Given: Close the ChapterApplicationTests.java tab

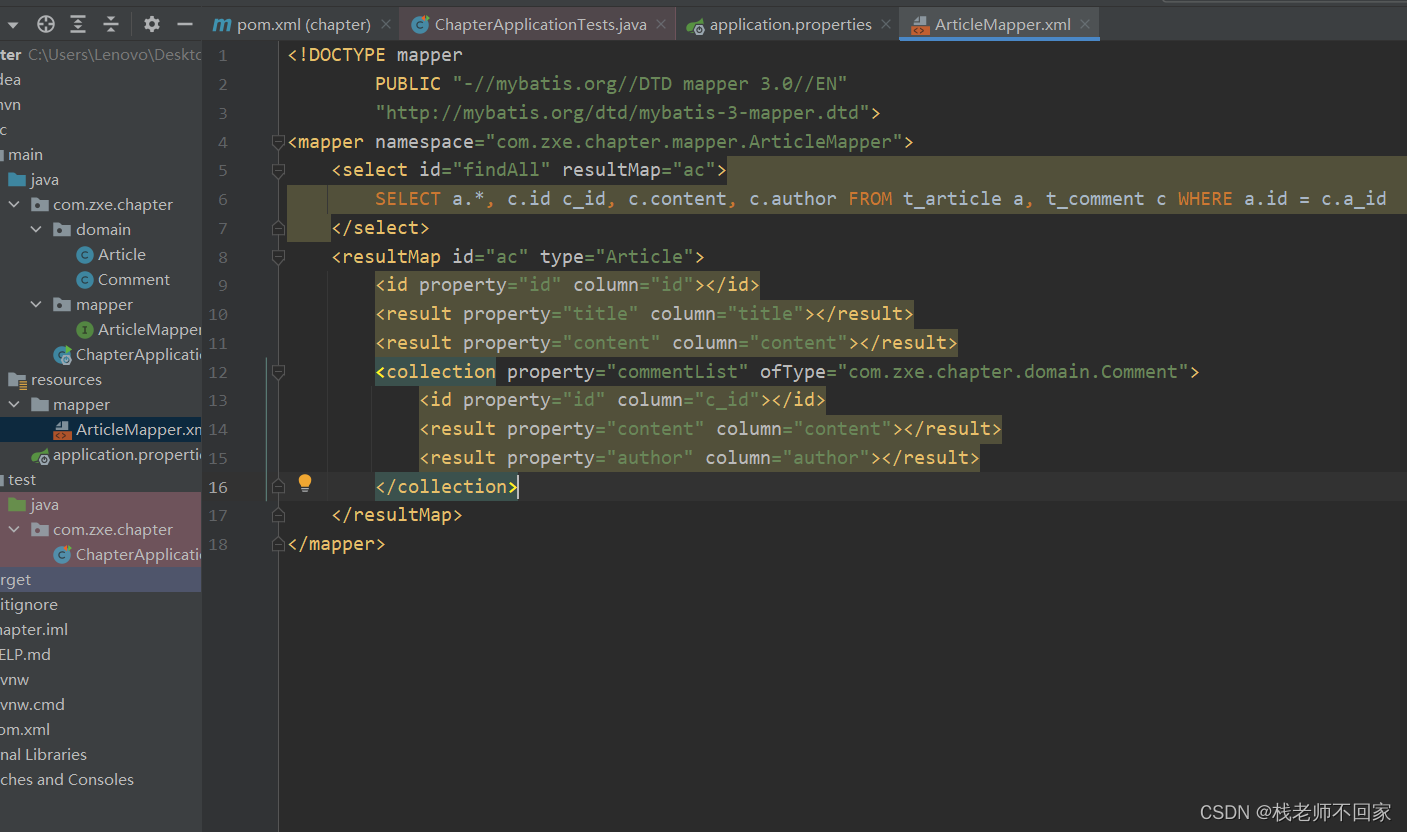Looking at the screenshot, I should point(661,24).
